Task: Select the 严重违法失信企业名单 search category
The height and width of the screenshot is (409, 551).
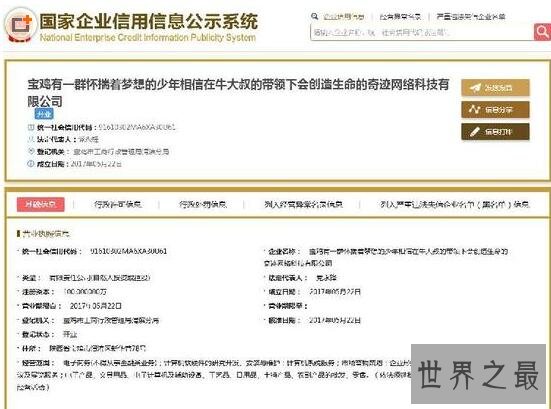Action: click(x=471, y=17)
